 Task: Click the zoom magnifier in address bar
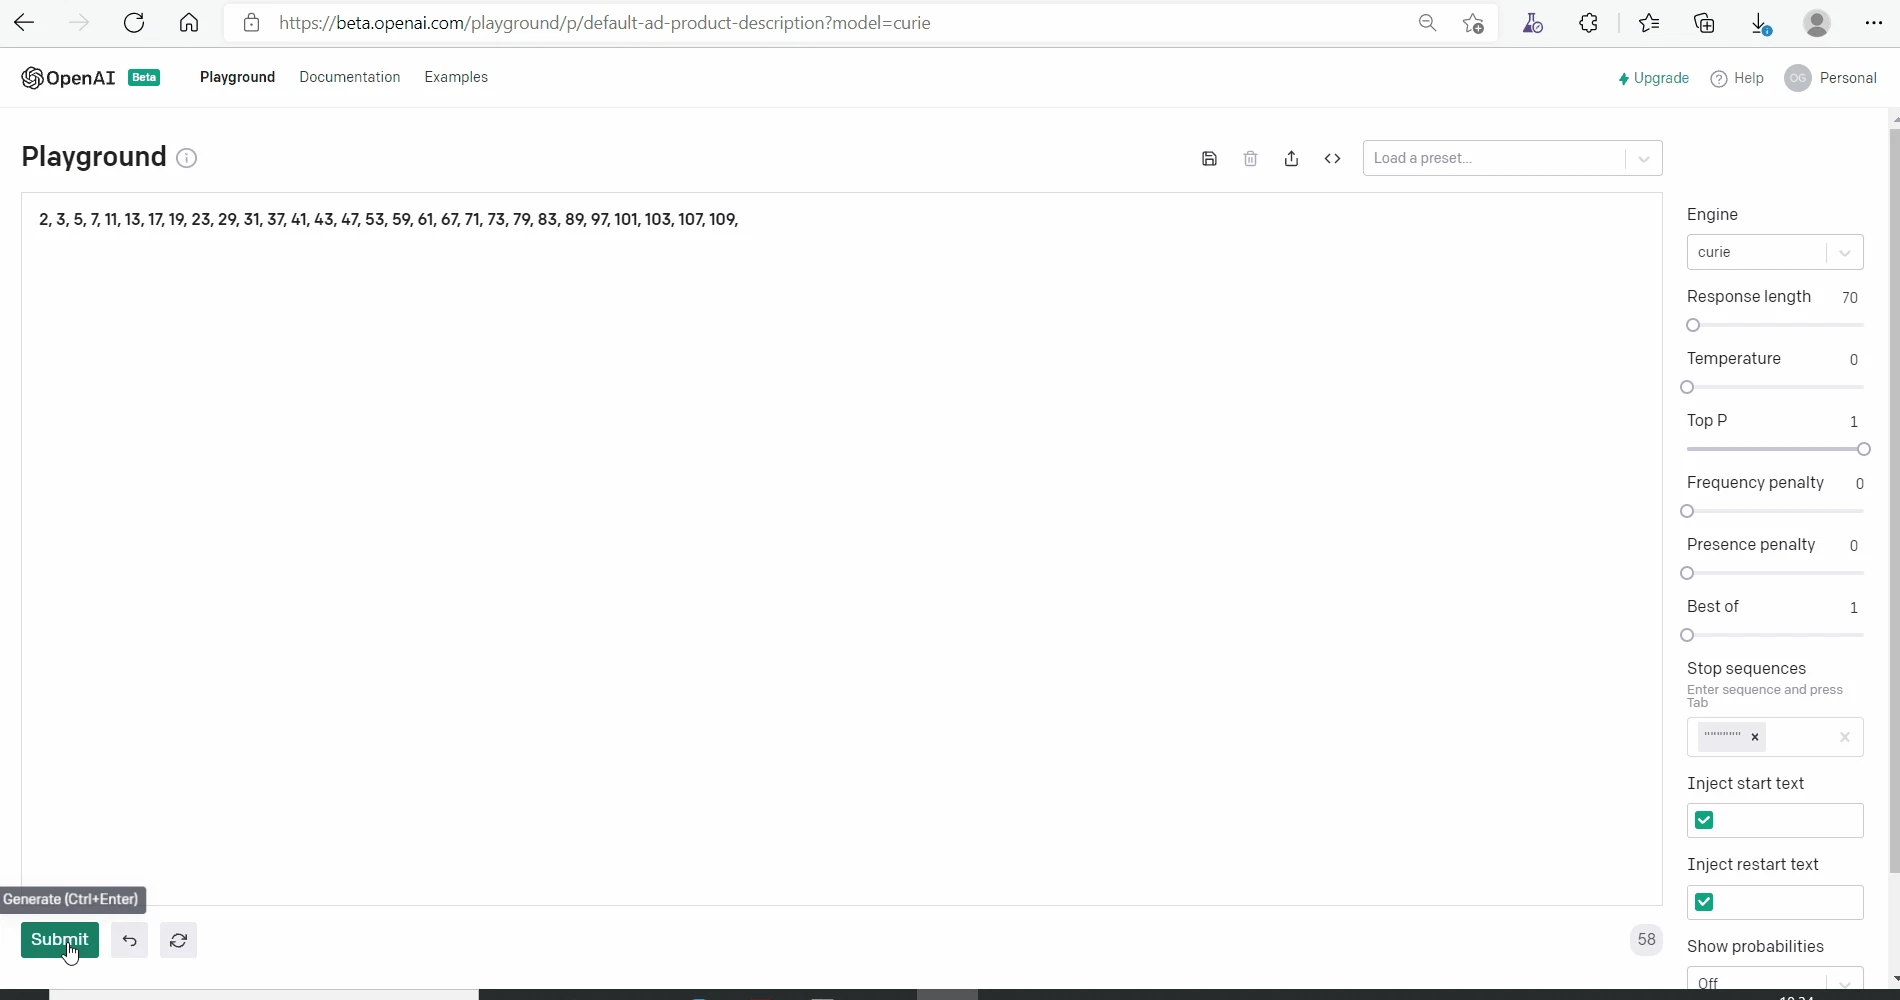click(1427, 23)
